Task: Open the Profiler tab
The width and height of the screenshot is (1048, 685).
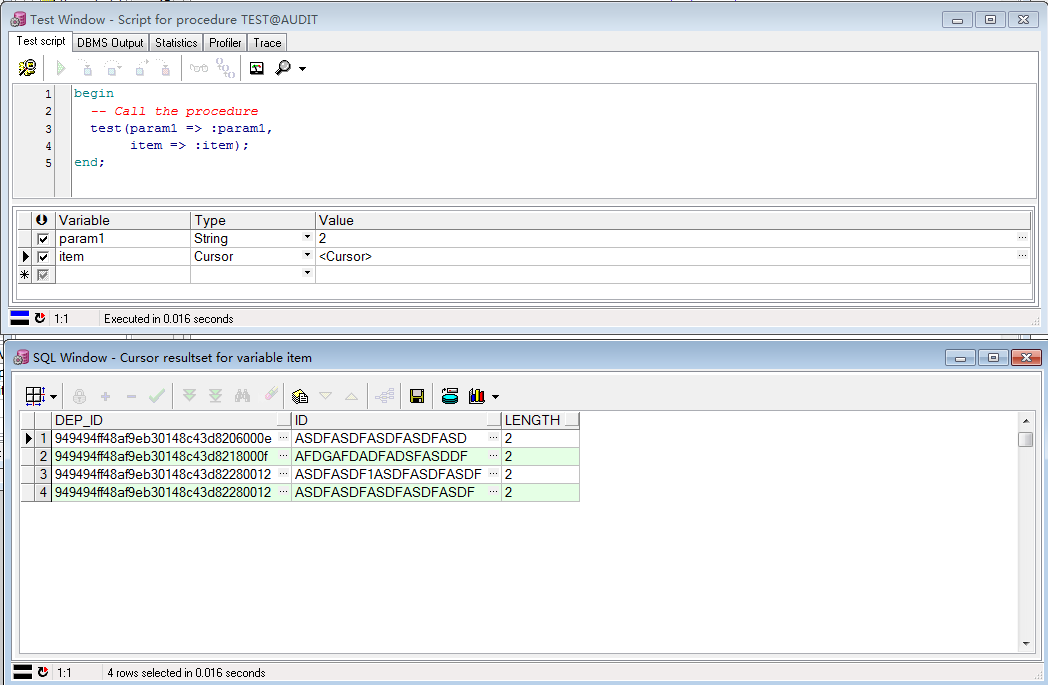Action: click(225, 42)
